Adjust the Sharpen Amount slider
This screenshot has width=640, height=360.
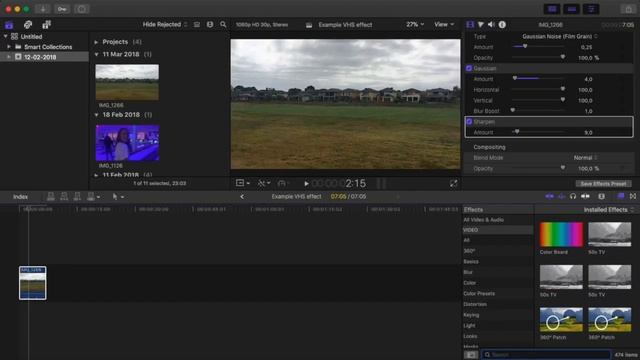[x=517, y=132]
